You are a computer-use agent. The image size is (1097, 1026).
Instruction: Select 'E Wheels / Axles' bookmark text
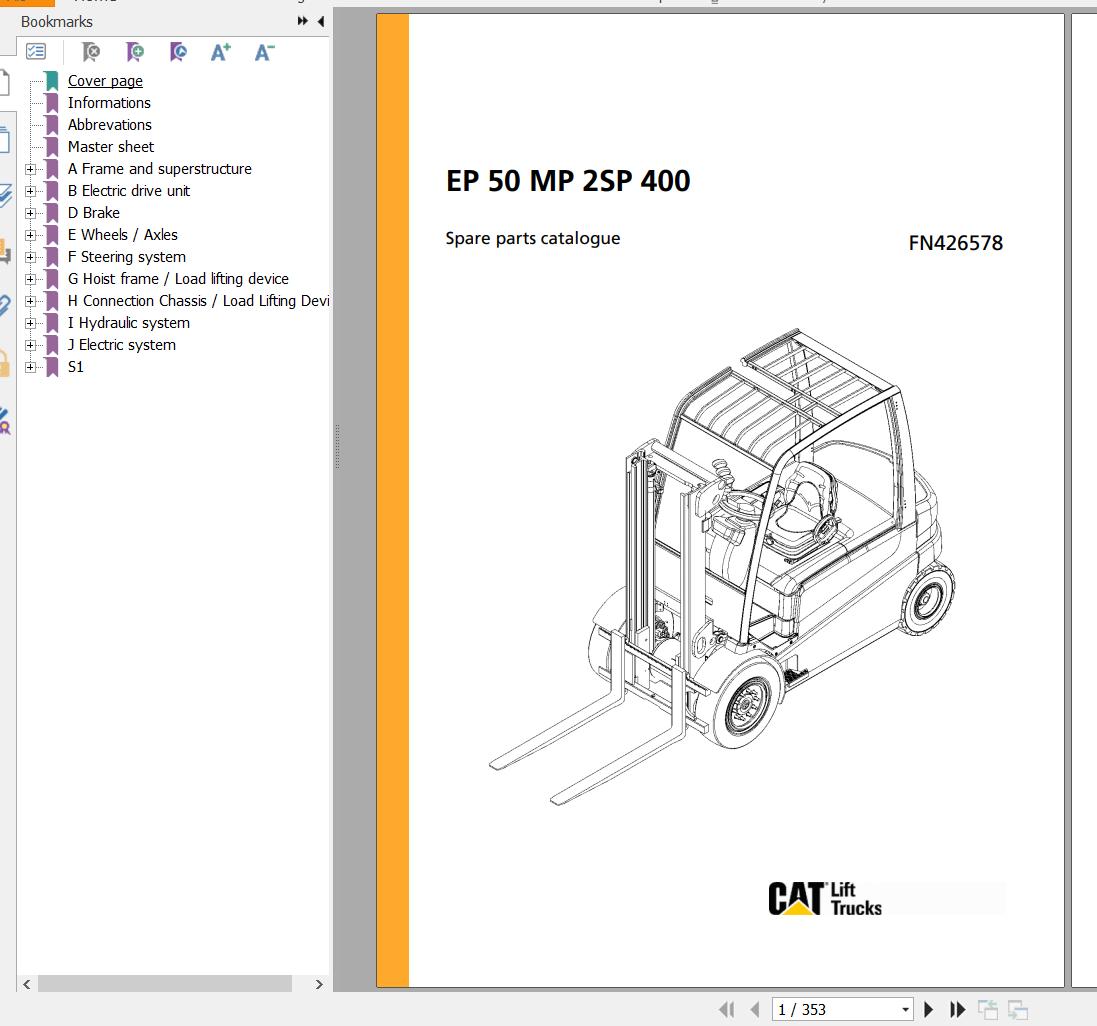[x=122, y=235]
